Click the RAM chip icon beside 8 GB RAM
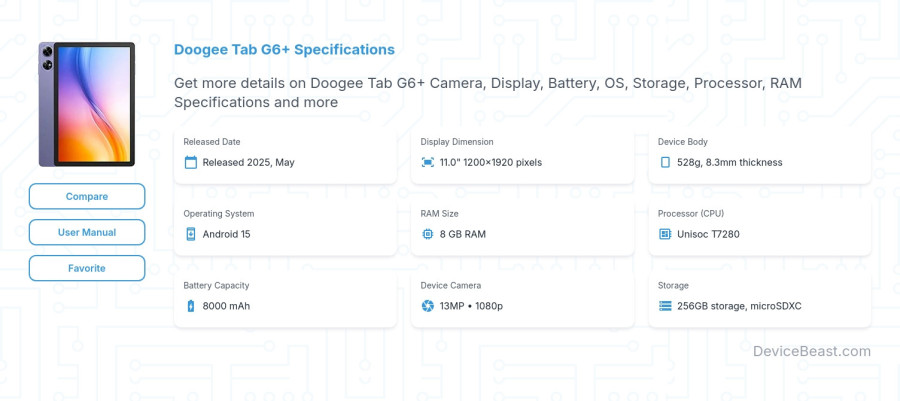Screen dimensions: 900x401 pos(428,234)
